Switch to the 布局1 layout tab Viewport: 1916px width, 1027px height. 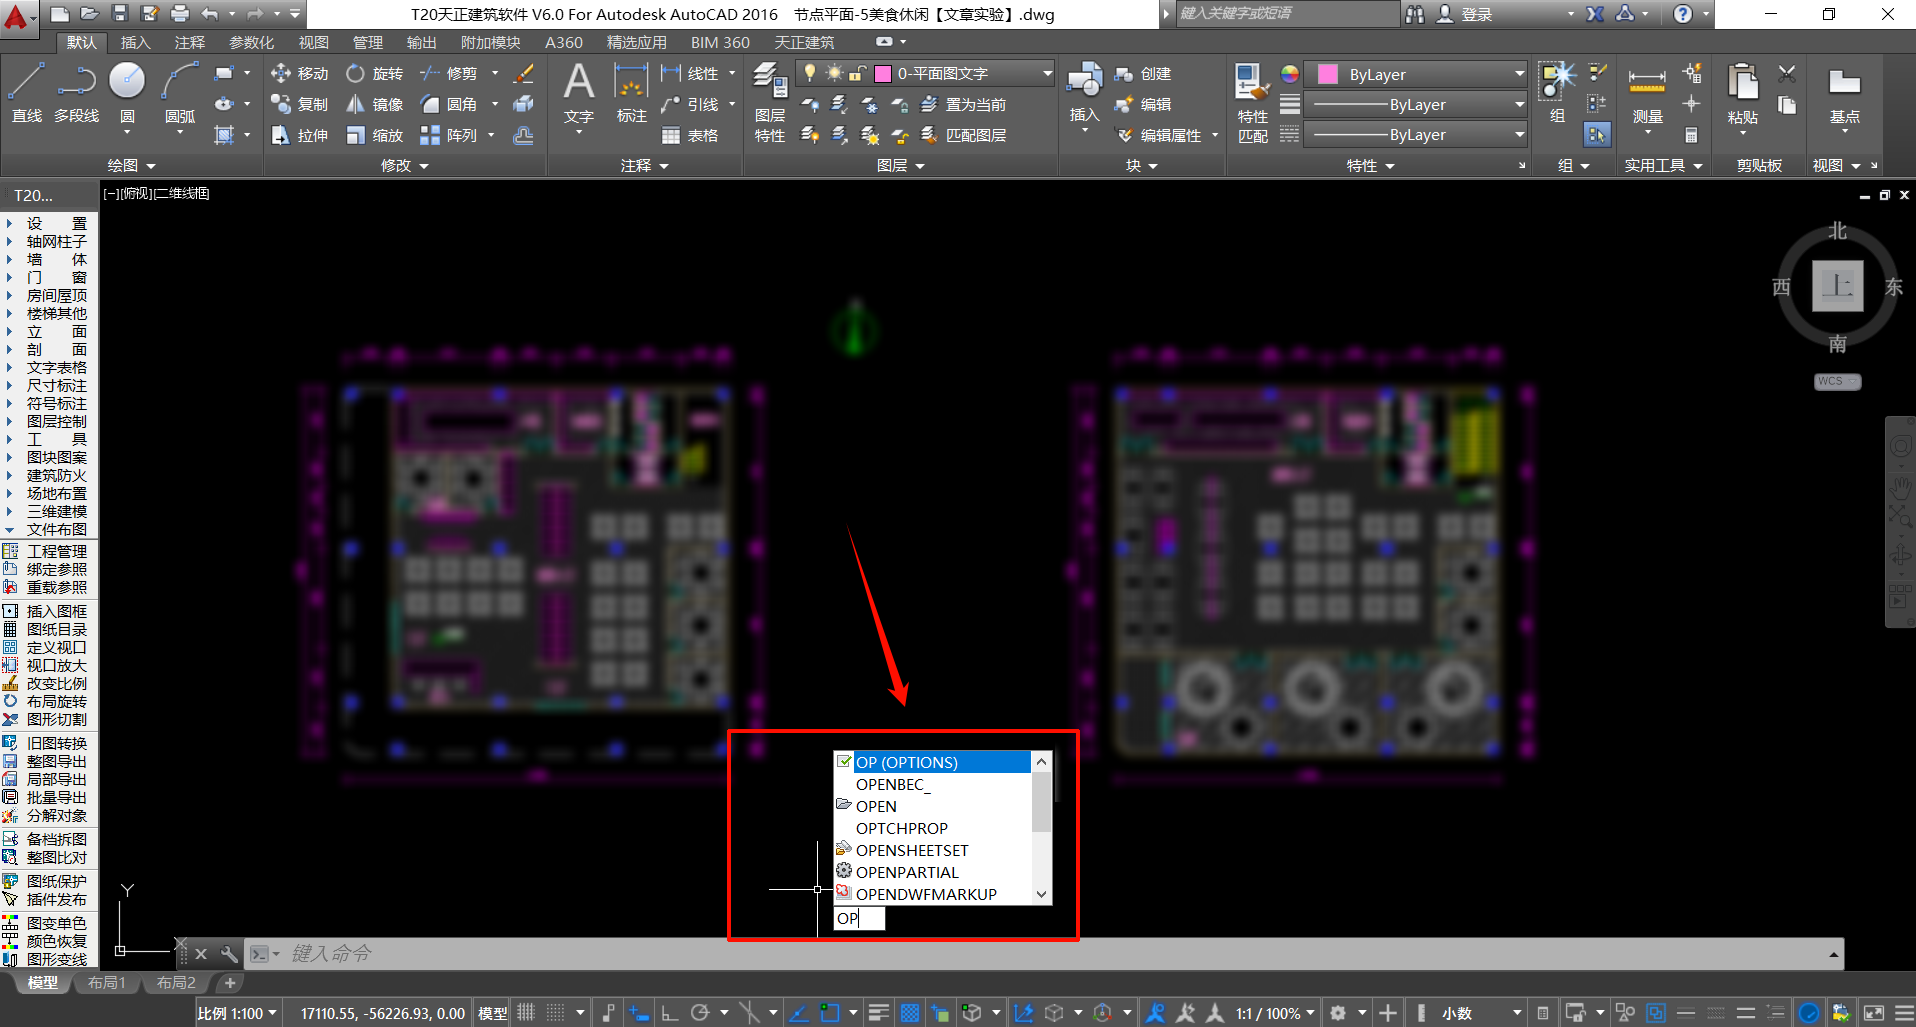pyautogui.click(x=106, y=983)
